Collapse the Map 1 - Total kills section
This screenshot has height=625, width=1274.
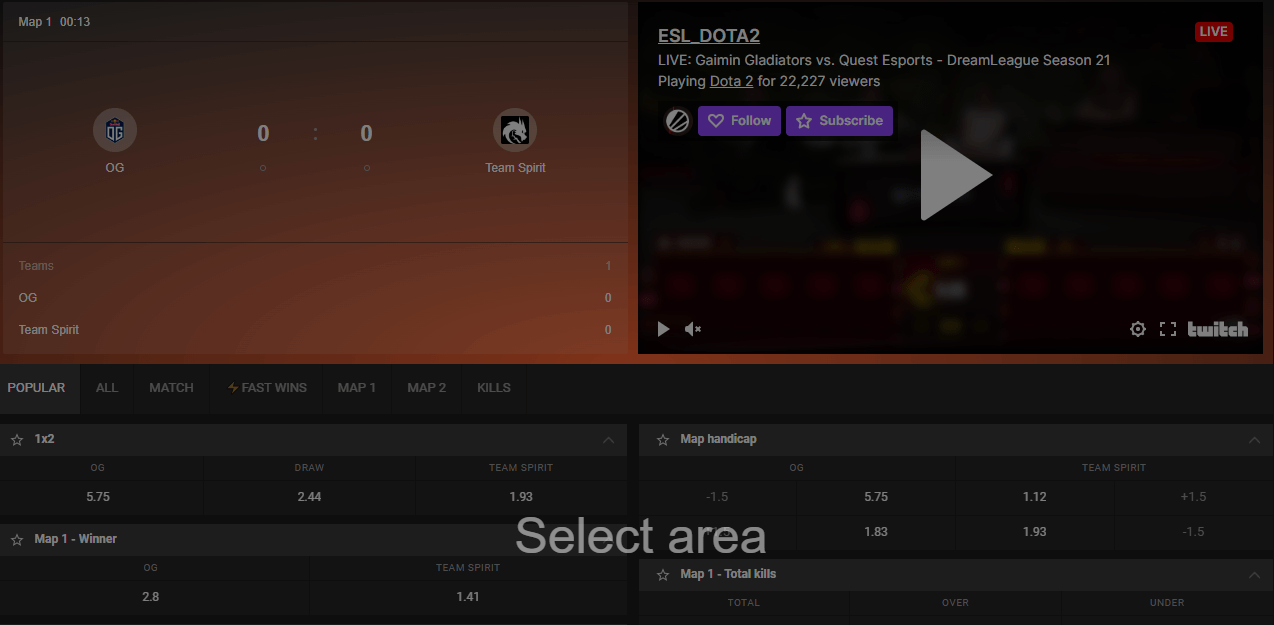click(x=1254, y=575)
